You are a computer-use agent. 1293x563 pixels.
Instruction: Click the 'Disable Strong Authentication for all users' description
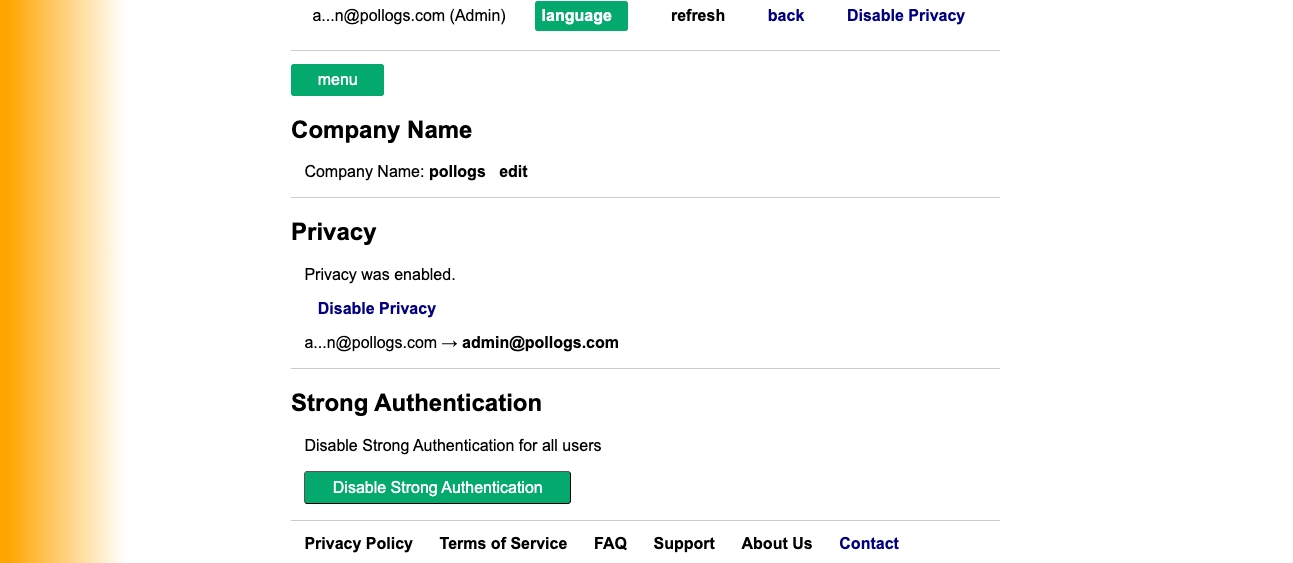click(453, 446)
